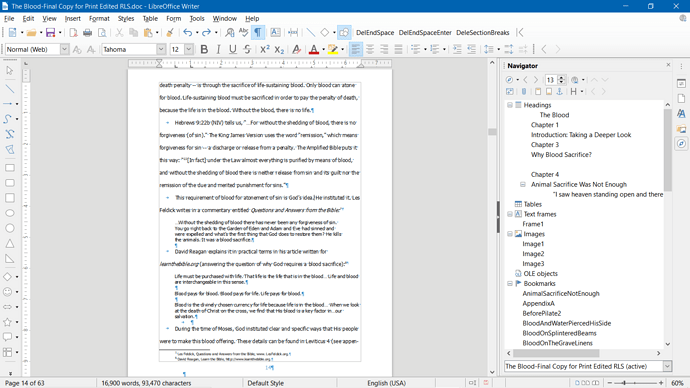
Task: Run the DeleSectionBreaks macro button
Action: click(x=483, y=33)
